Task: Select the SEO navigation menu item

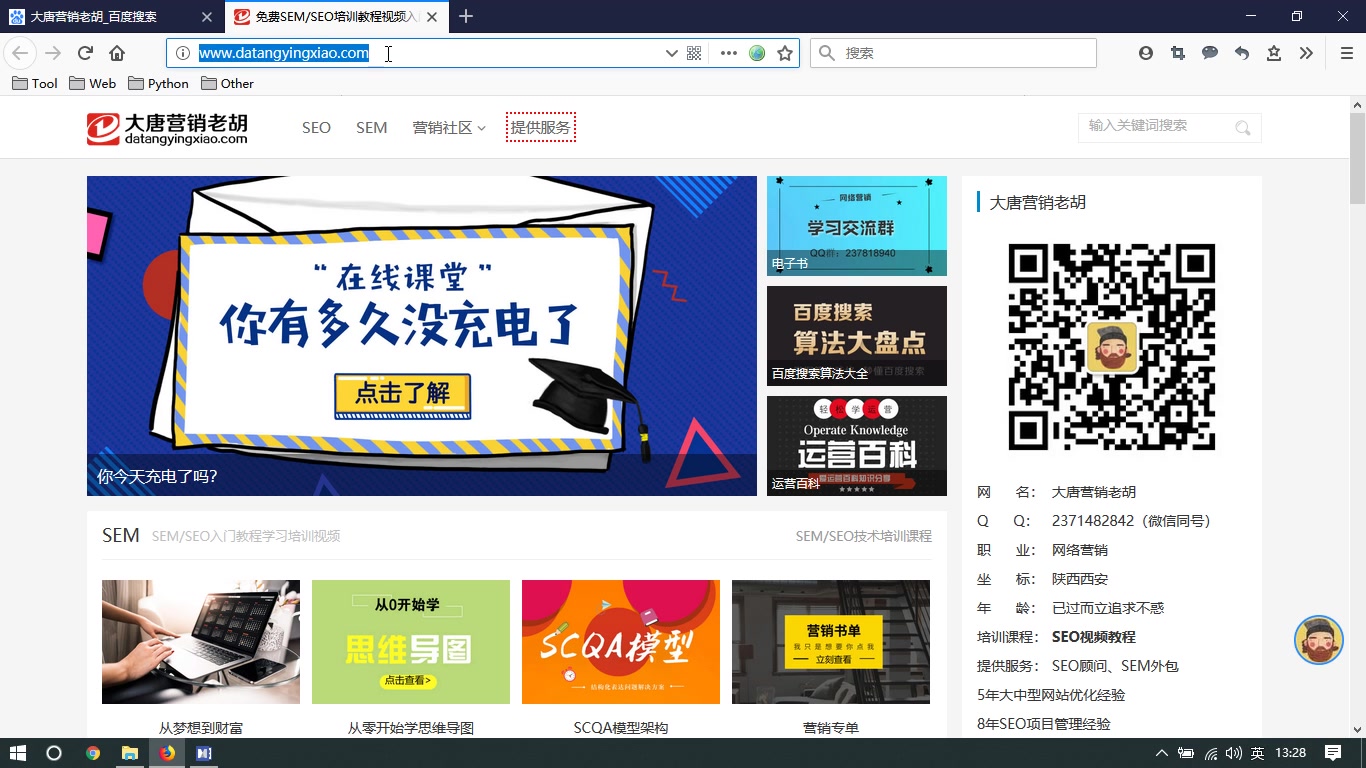Action: 316,127
